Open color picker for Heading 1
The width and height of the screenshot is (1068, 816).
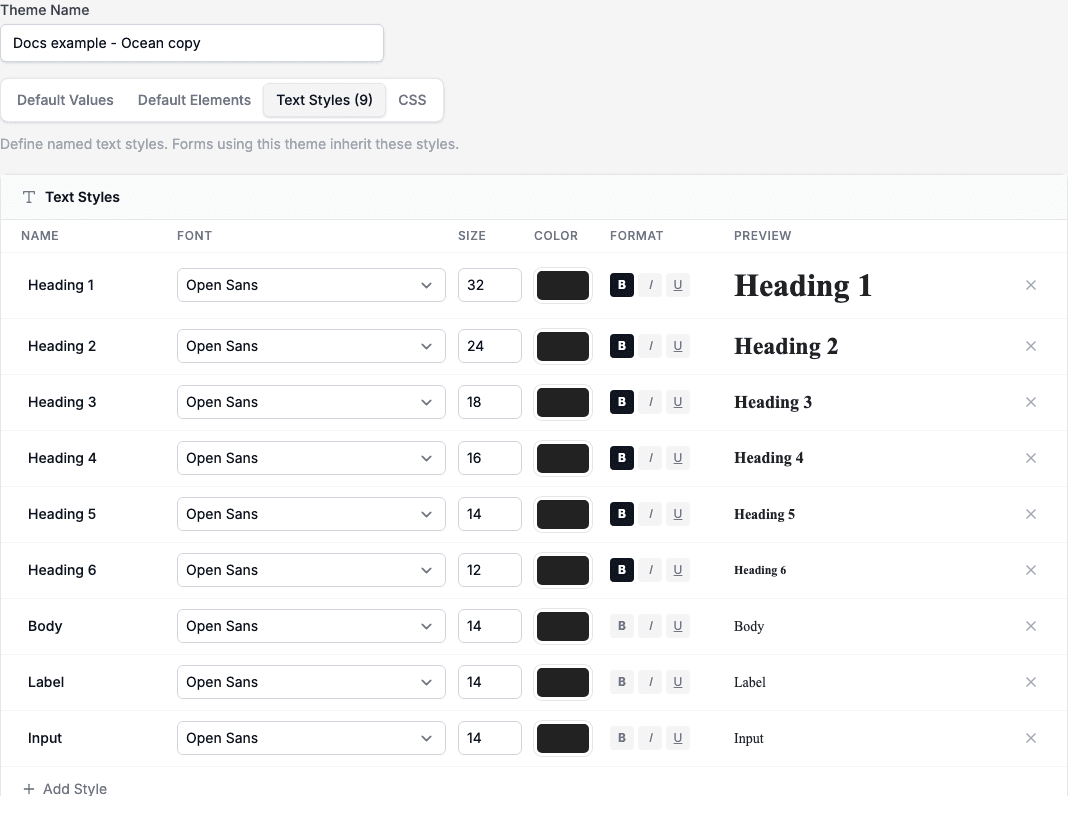coord(563,285)
